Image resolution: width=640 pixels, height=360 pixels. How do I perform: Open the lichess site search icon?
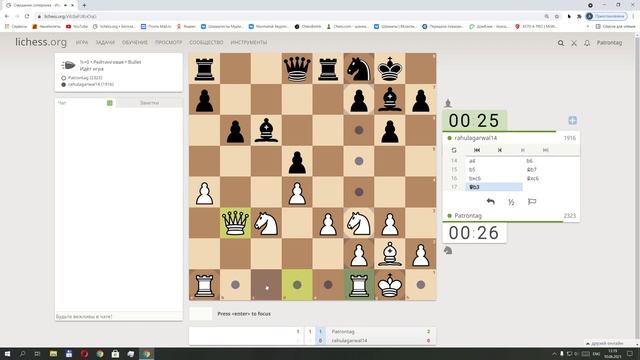pos(561,43)
